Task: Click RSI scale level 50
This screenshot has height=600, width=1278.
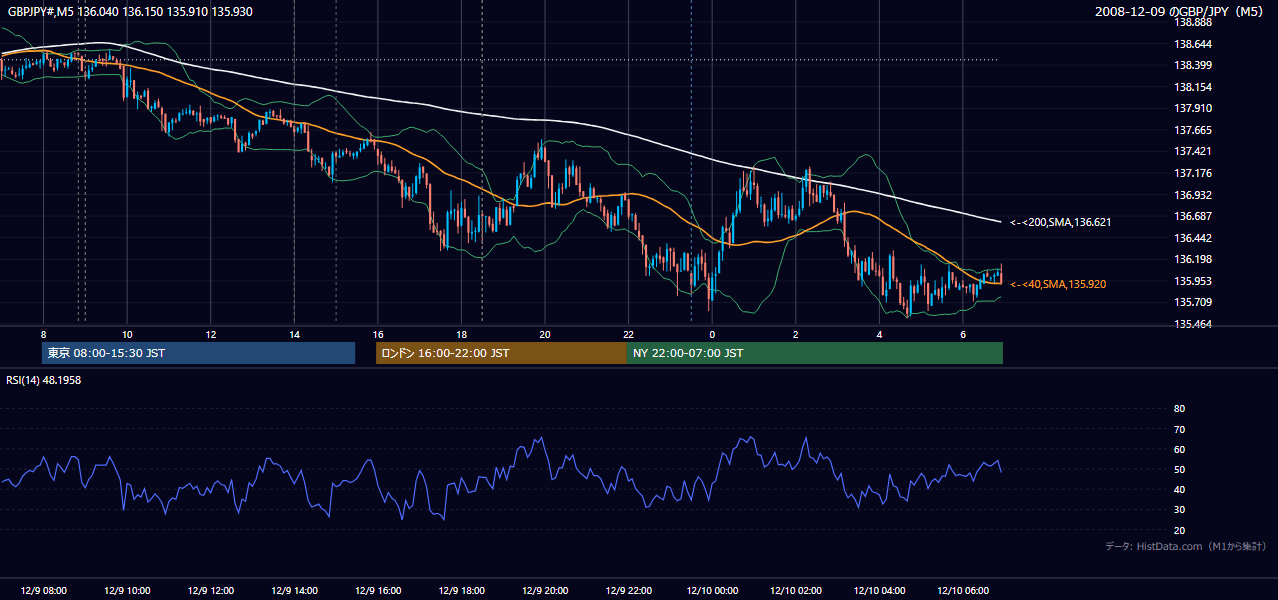Action: [x=1179, y=469]
